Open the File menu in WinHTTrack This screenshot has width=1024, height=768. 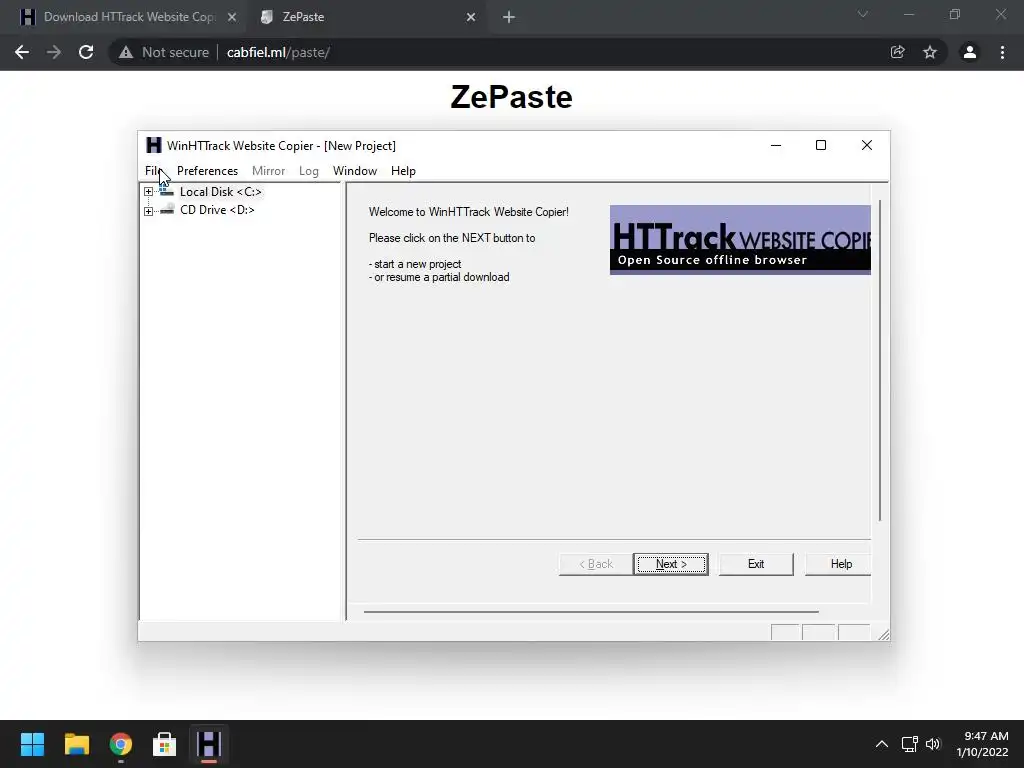point(153,171)
